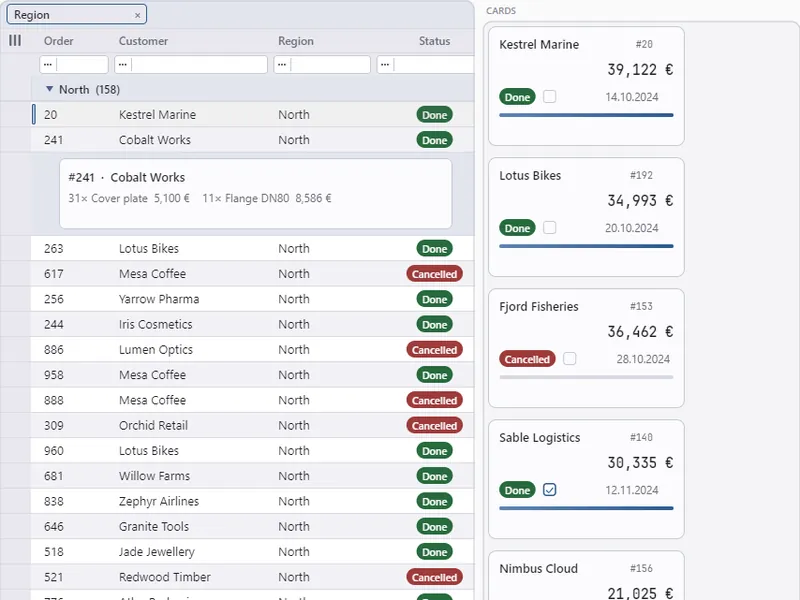Click the Customer filter input field

coord(199,65)
